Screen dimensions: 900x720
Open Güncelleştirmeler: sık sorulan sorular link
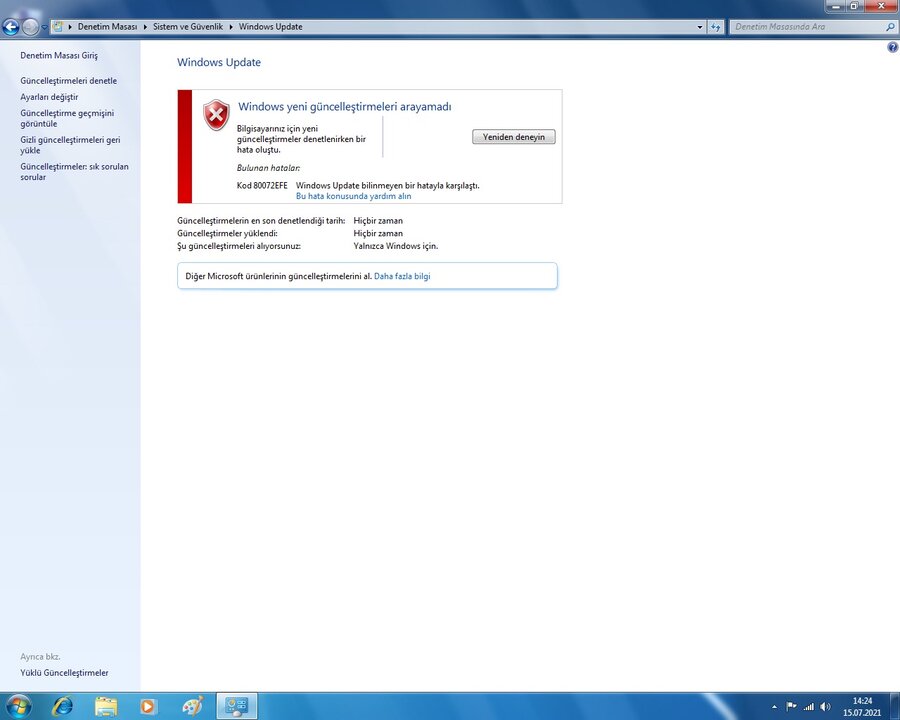74,172
